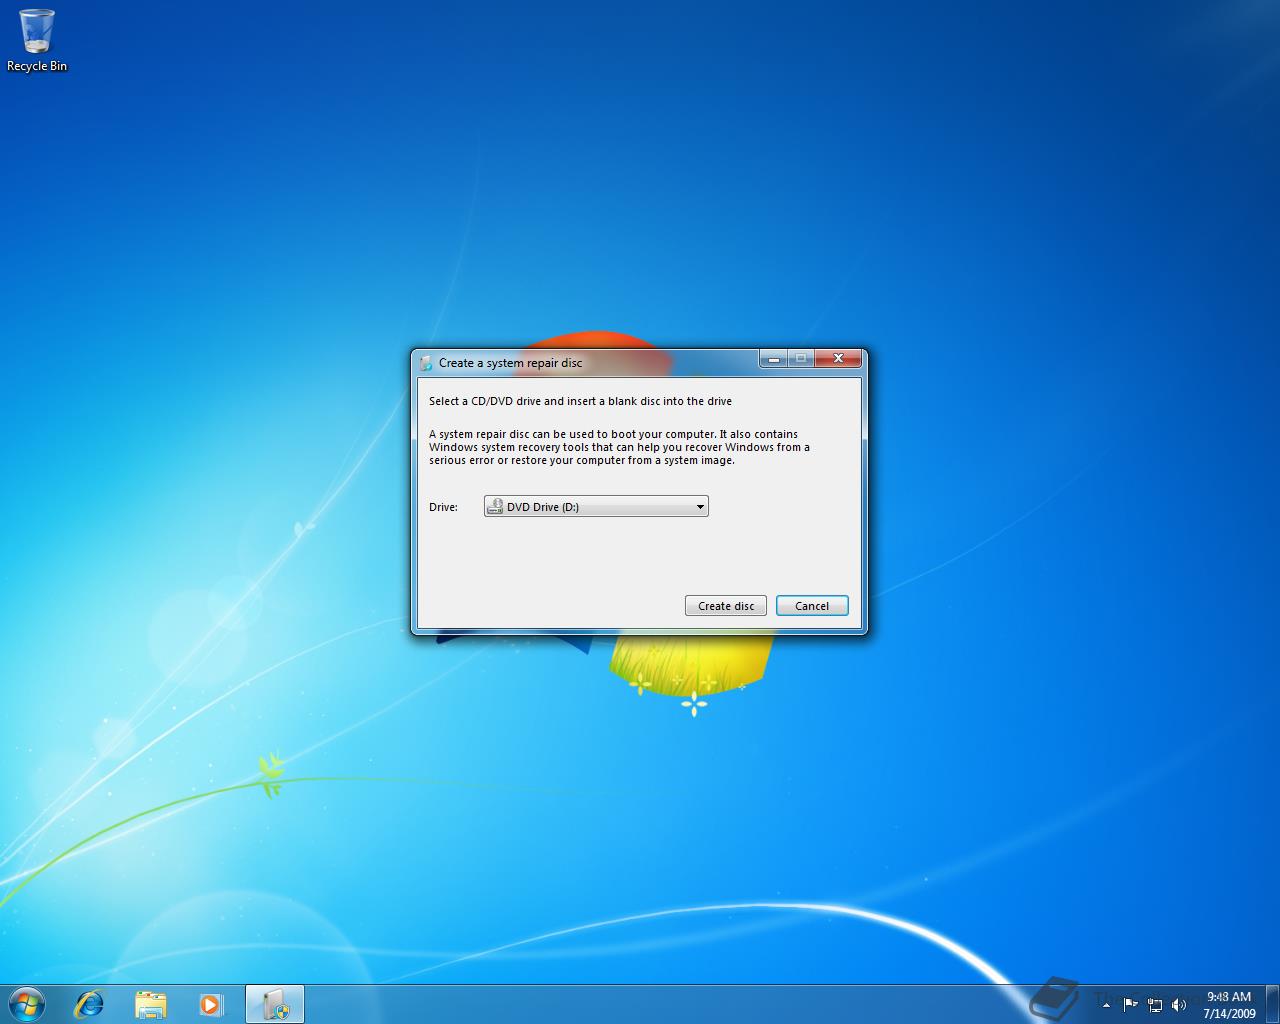Select the system repair disc taskbar button
This screenshot has height=1024, width=1280.
275,1004
